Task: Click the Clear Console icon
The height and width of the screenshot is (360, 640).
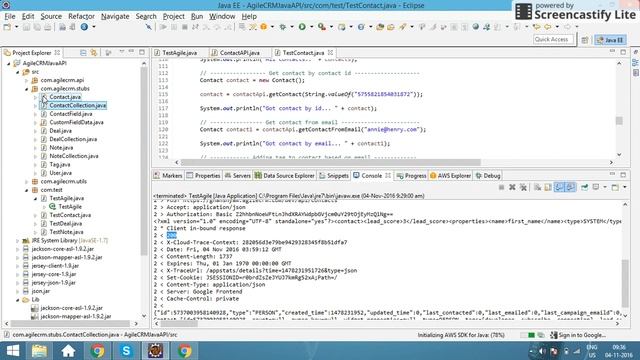Action: click(537, 187)
